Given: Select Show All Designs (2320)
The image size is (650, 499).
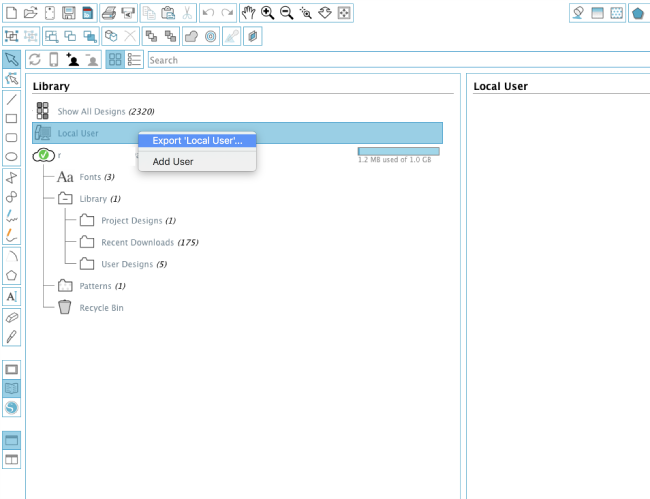Looking at the screenshot, I should (106, 111).
